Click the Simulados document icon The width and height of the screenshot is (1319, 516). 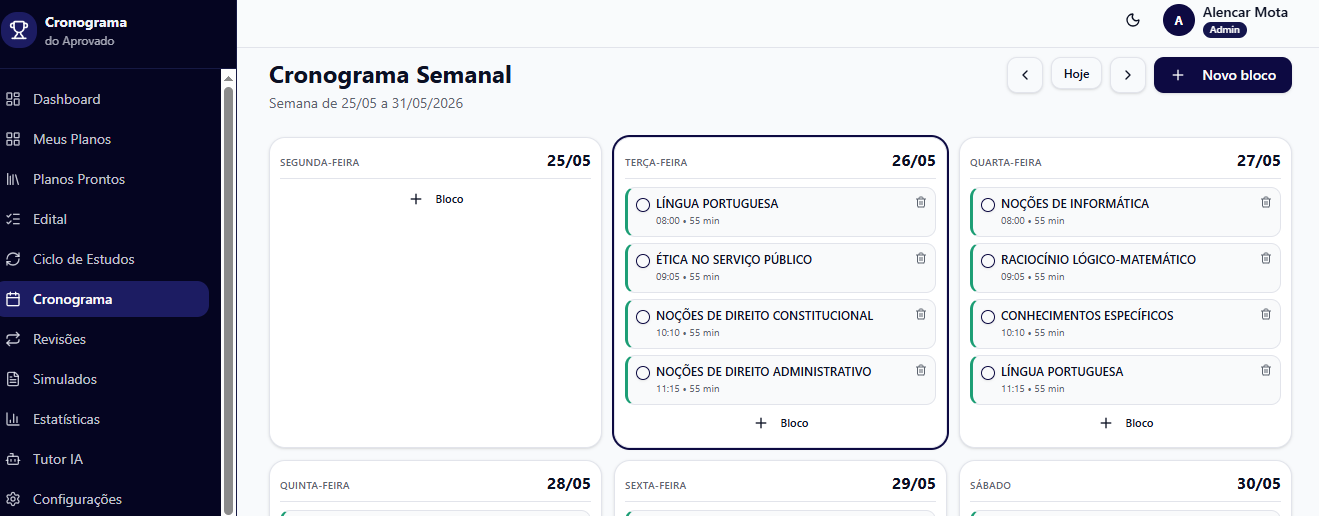click(x=13, y=379)
